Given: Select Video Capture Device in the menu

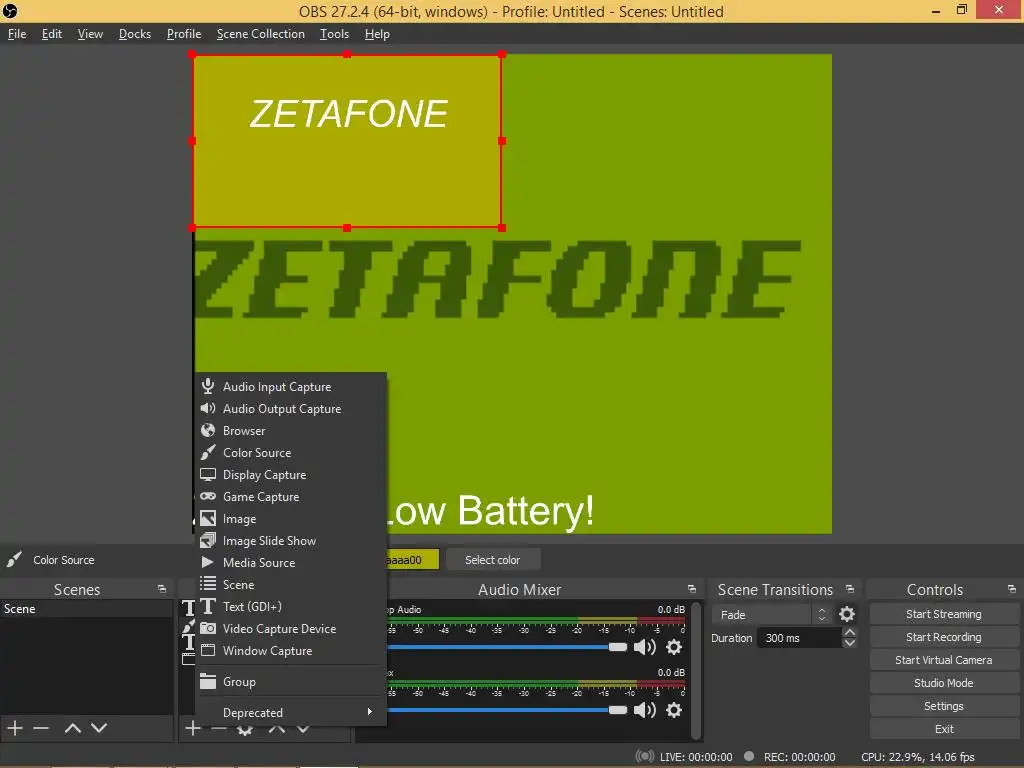Looking at the screenshot, I should [291, 629].
